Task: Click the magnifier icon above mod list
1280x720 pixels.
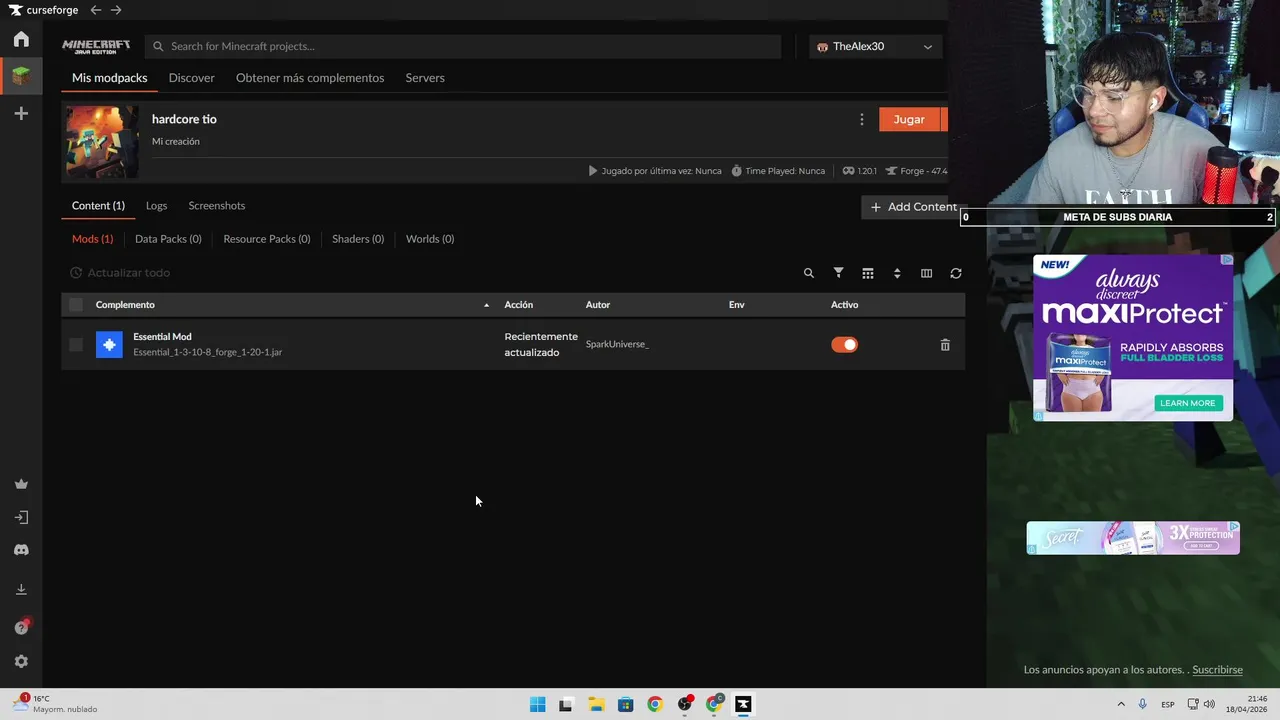Action: click(x=809, y=273)
